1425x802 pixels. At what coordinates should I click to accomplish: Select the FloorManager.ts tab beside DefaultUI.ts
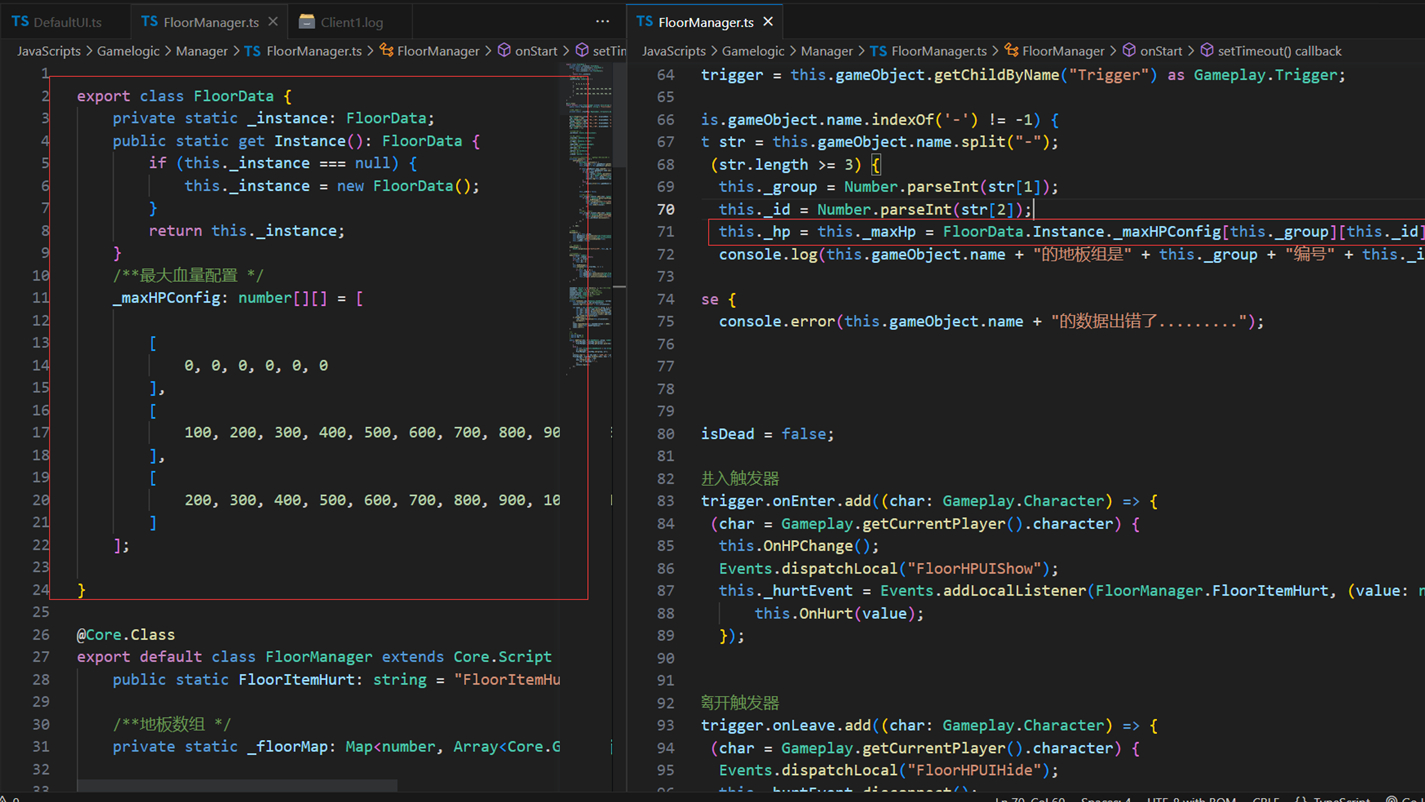point(200,21)
